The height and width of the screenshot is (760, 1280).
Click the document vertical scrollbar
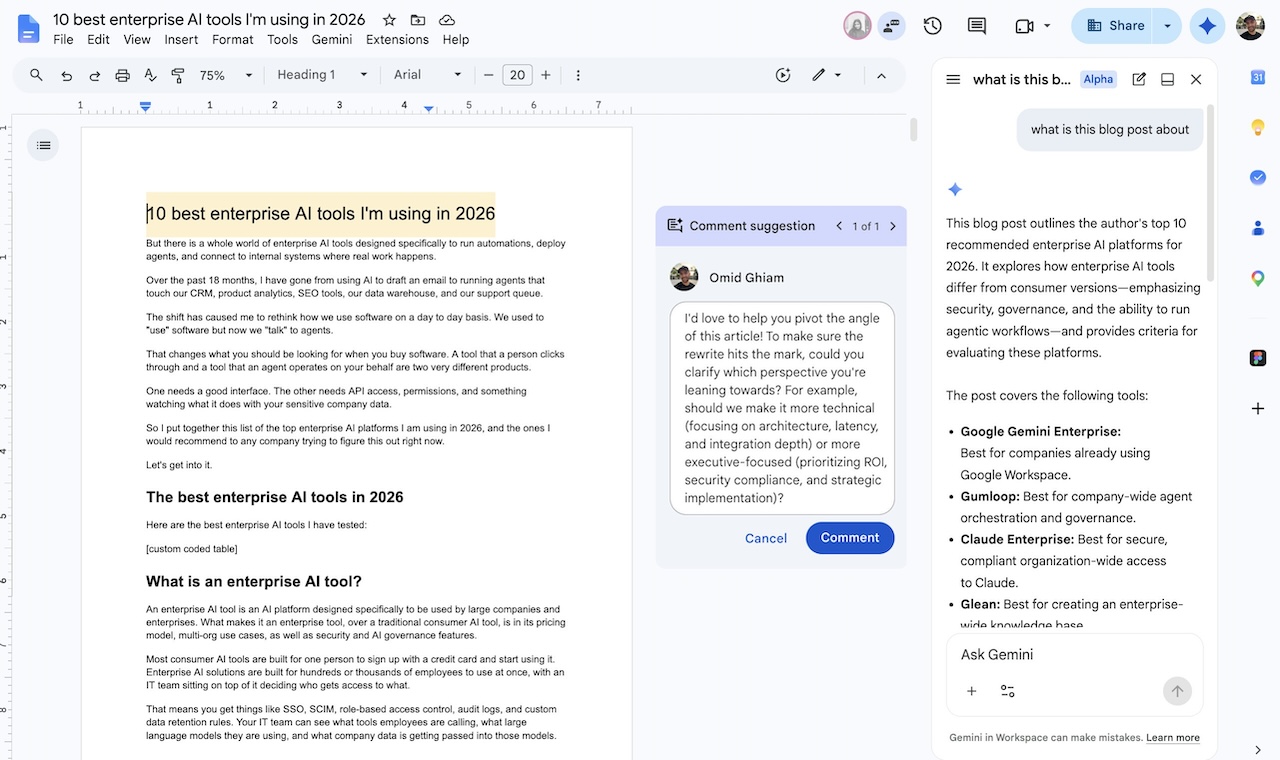[913, 130]
